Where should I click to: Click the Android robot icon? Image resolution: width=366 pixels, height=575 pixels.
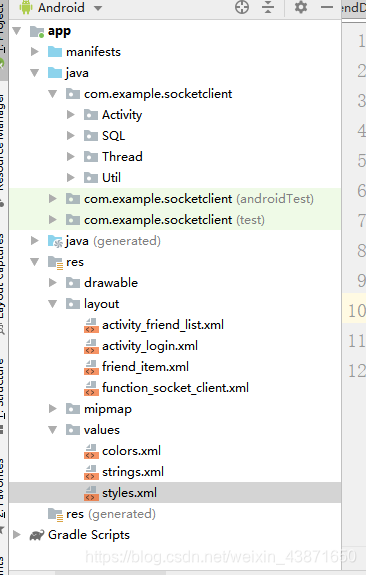coord(26,7)
